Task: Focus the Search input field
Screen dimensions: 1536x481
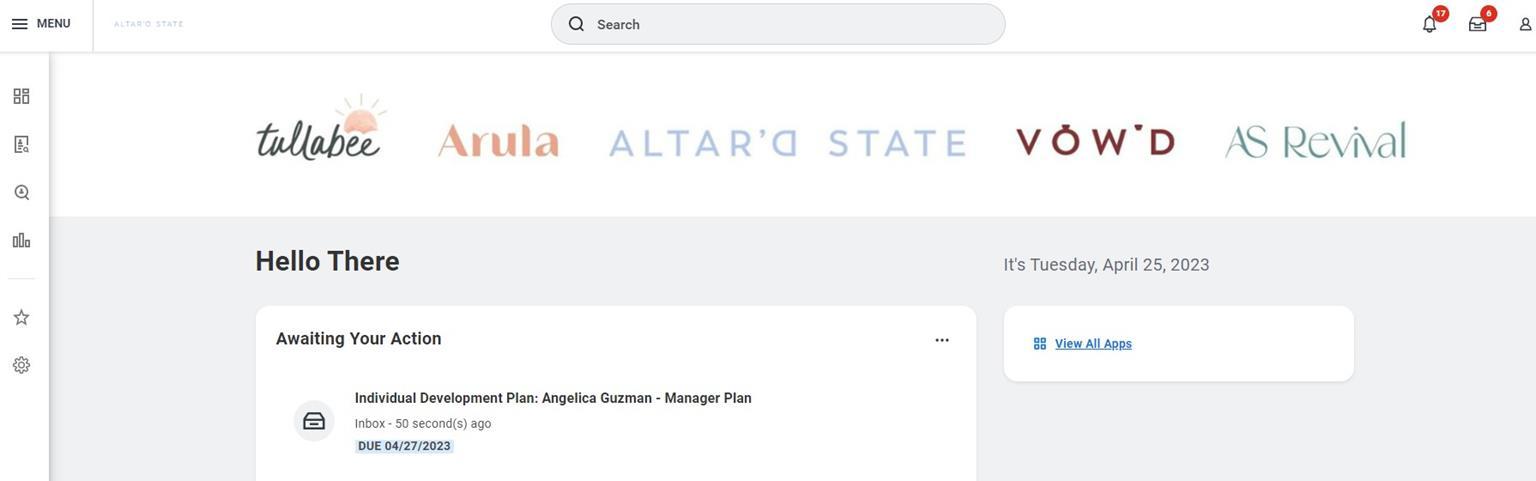Action: pyautogui.click(x=790, y=24)
